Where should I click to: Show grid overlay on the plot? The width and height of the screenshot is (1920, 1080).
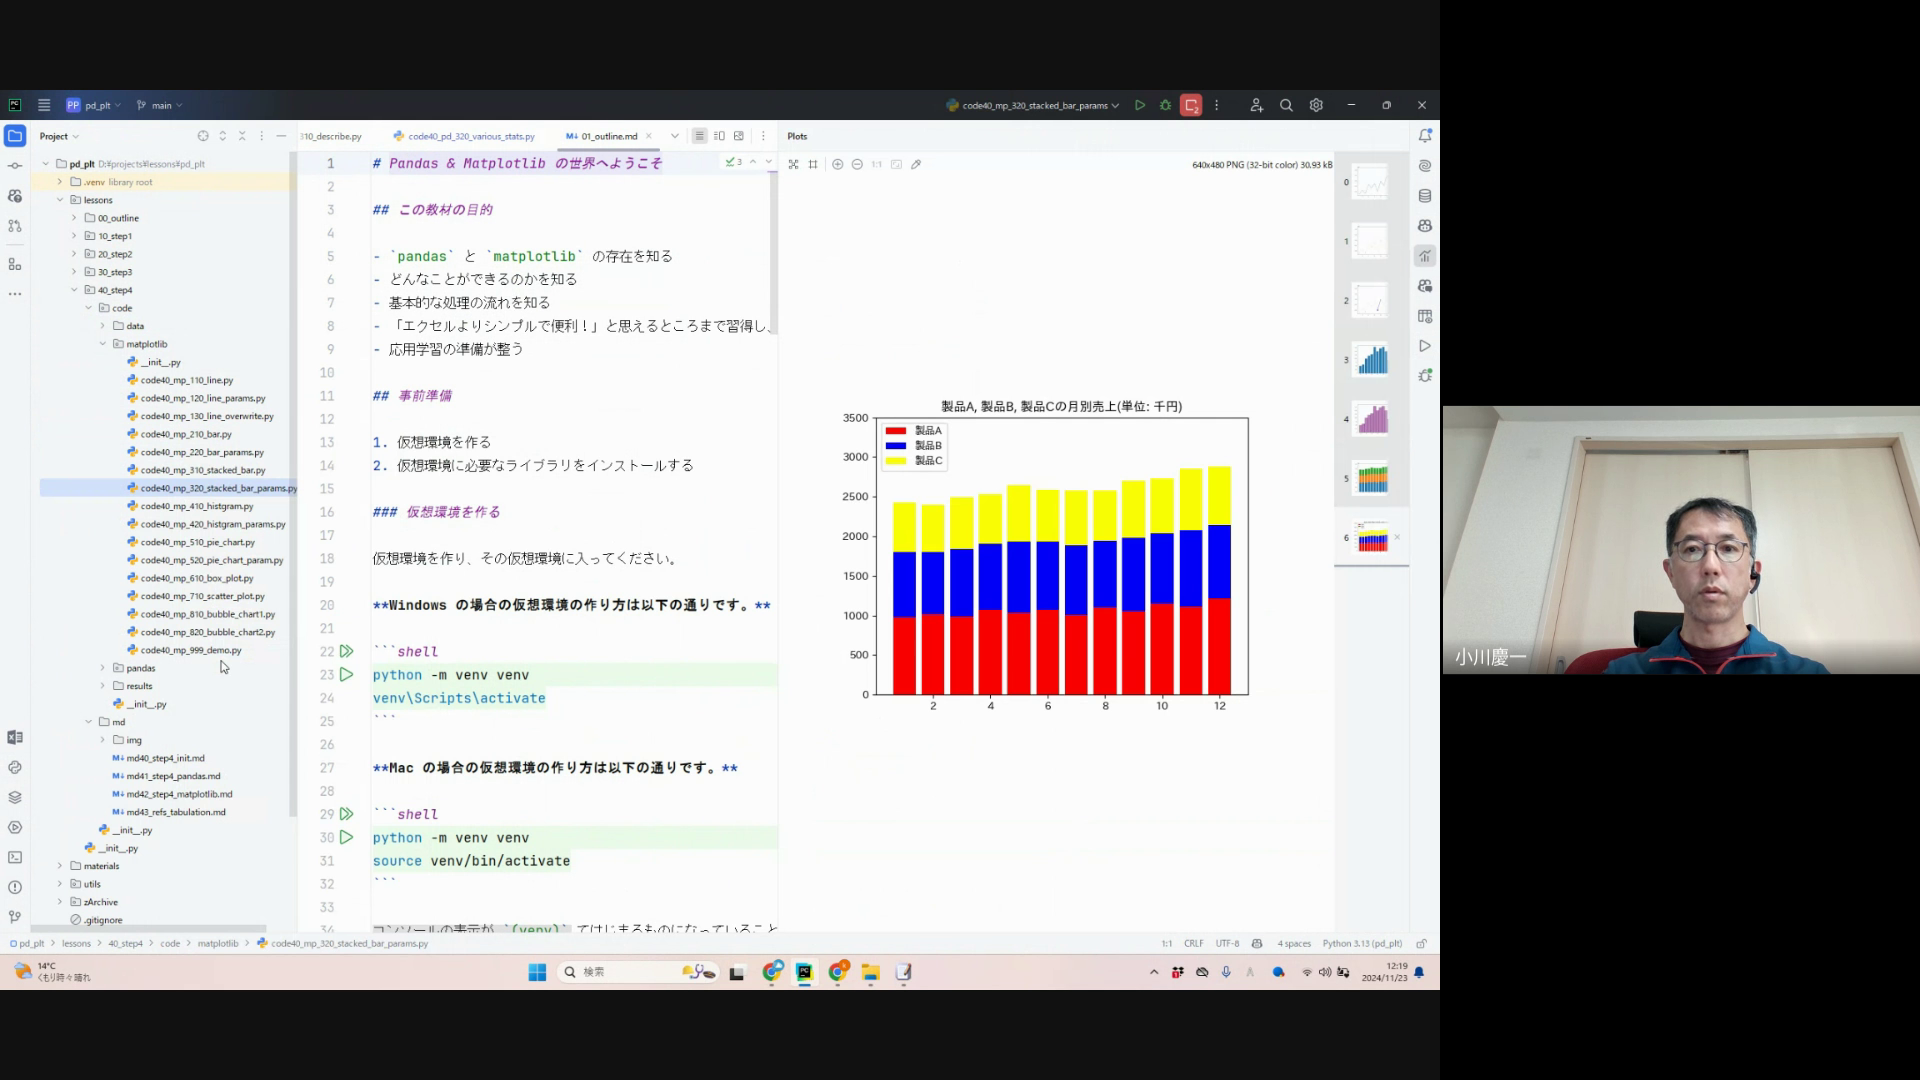[813, 164]
